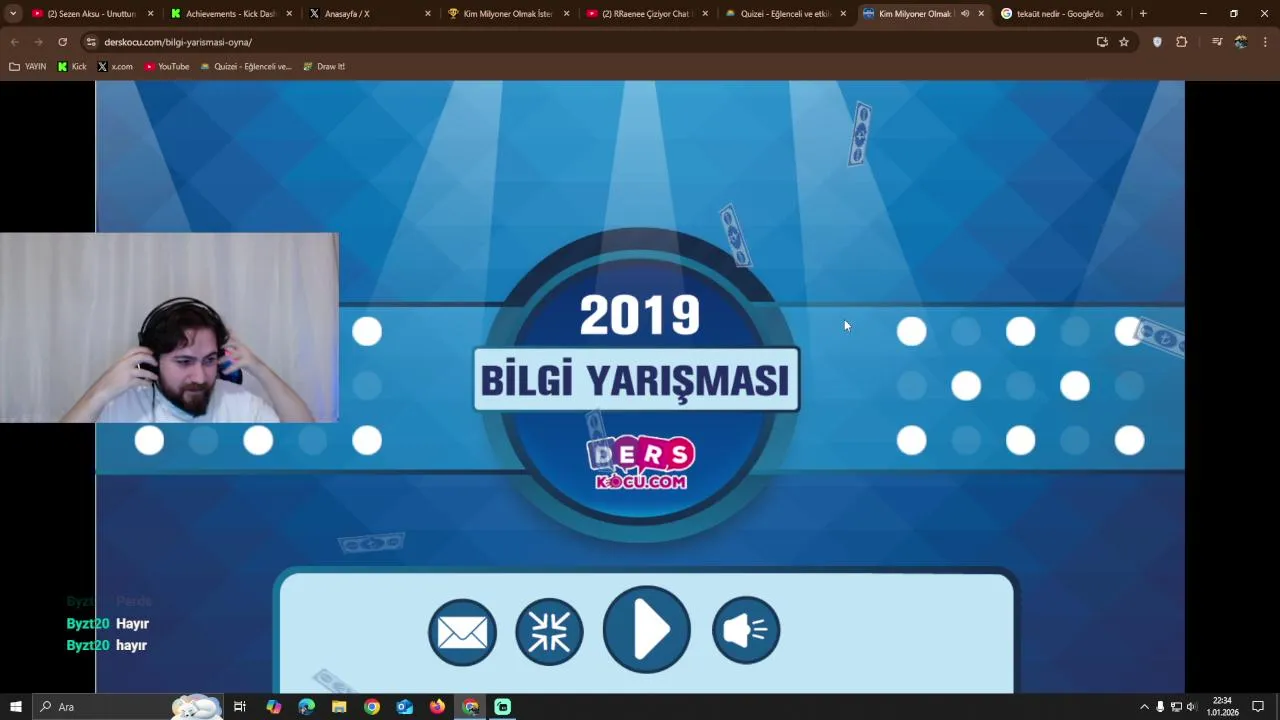Expand the tab search dropdown arrow

tap(13, 14)
